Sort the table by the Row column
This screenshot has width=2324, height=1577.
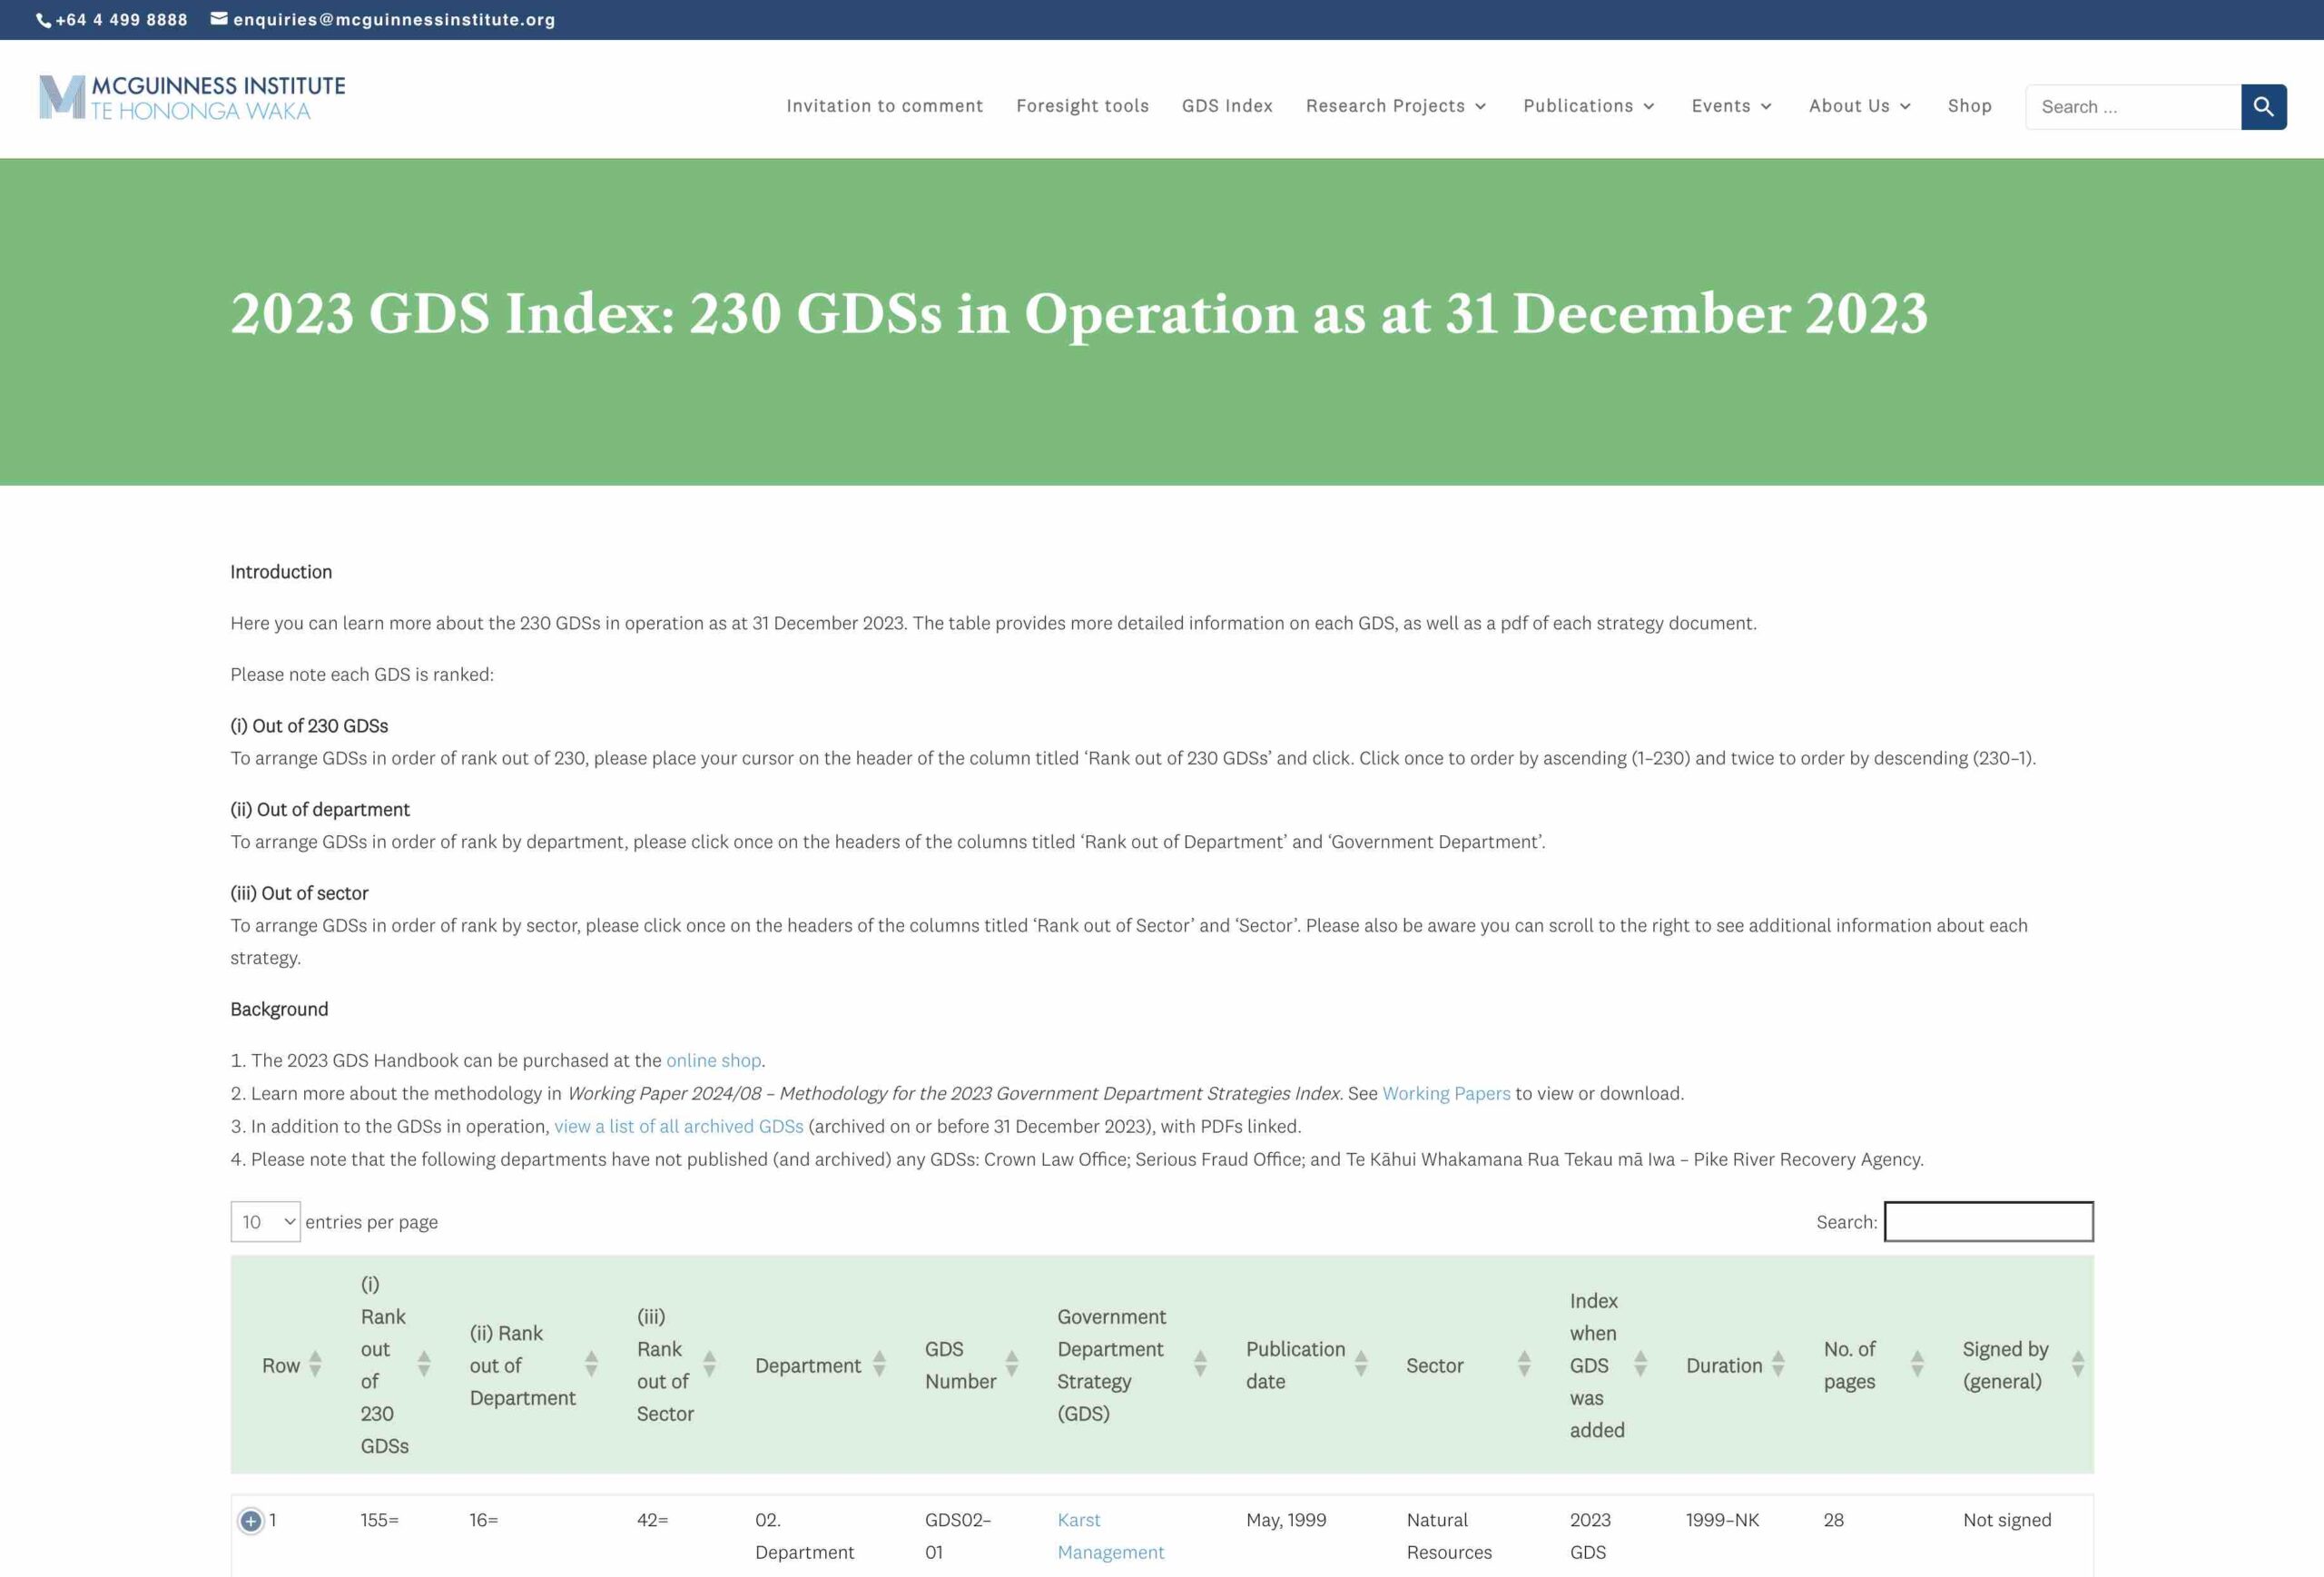click(314, 1365)
